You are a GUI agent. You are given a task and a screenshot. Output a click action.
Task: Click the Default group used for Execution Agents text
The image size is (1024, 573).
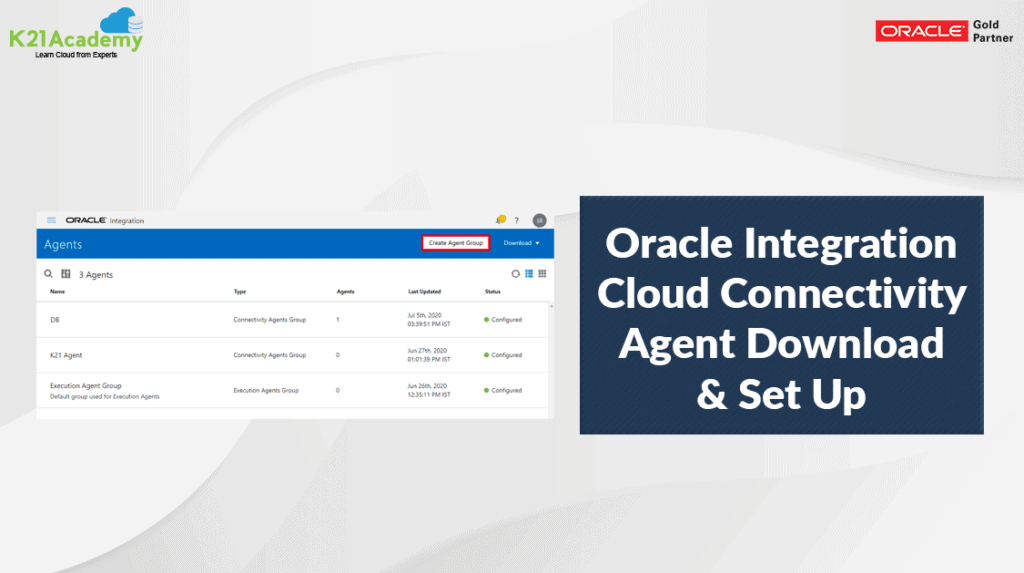104,397
